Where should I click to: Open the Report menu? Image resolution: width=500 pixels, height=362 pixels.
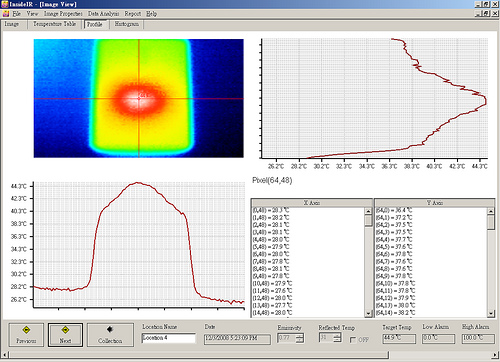[x=133, y=14]
